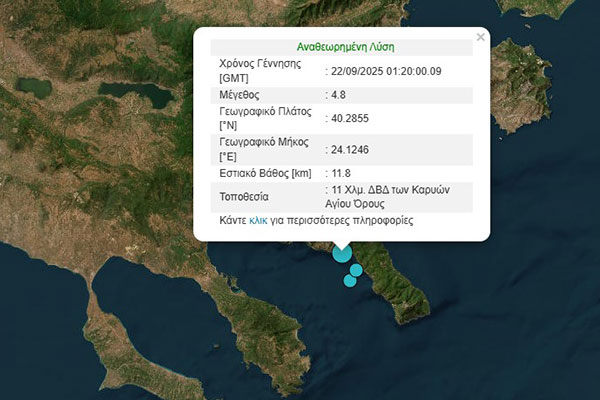Click the 'κλικ' link for more information
Image resolution: width=600 pixels, height=400 pixels.
tap(258, 220)
